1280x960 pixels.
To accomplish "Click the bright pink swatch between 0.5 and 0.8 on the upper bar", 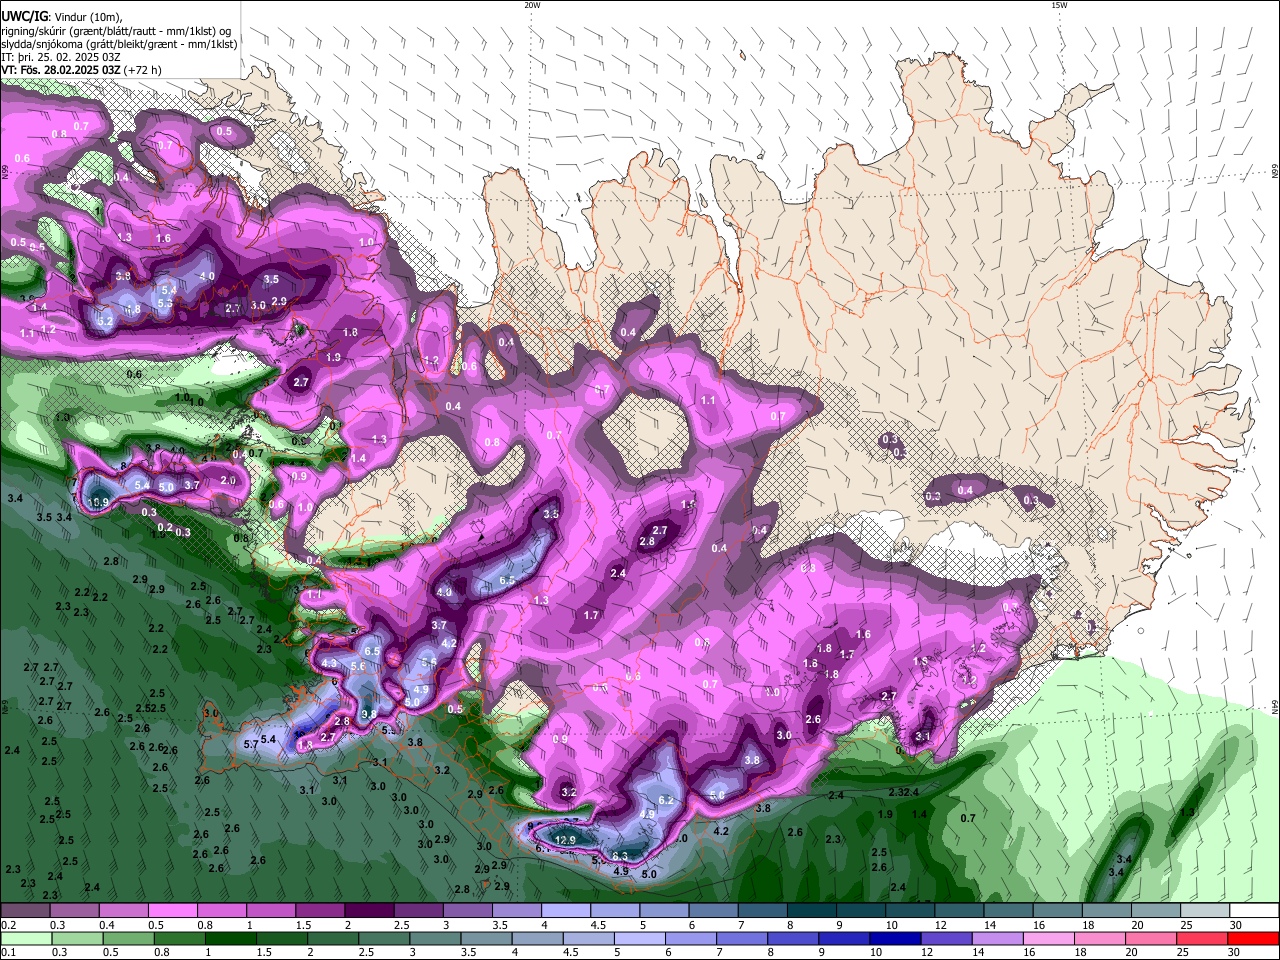I will (172, 911).
